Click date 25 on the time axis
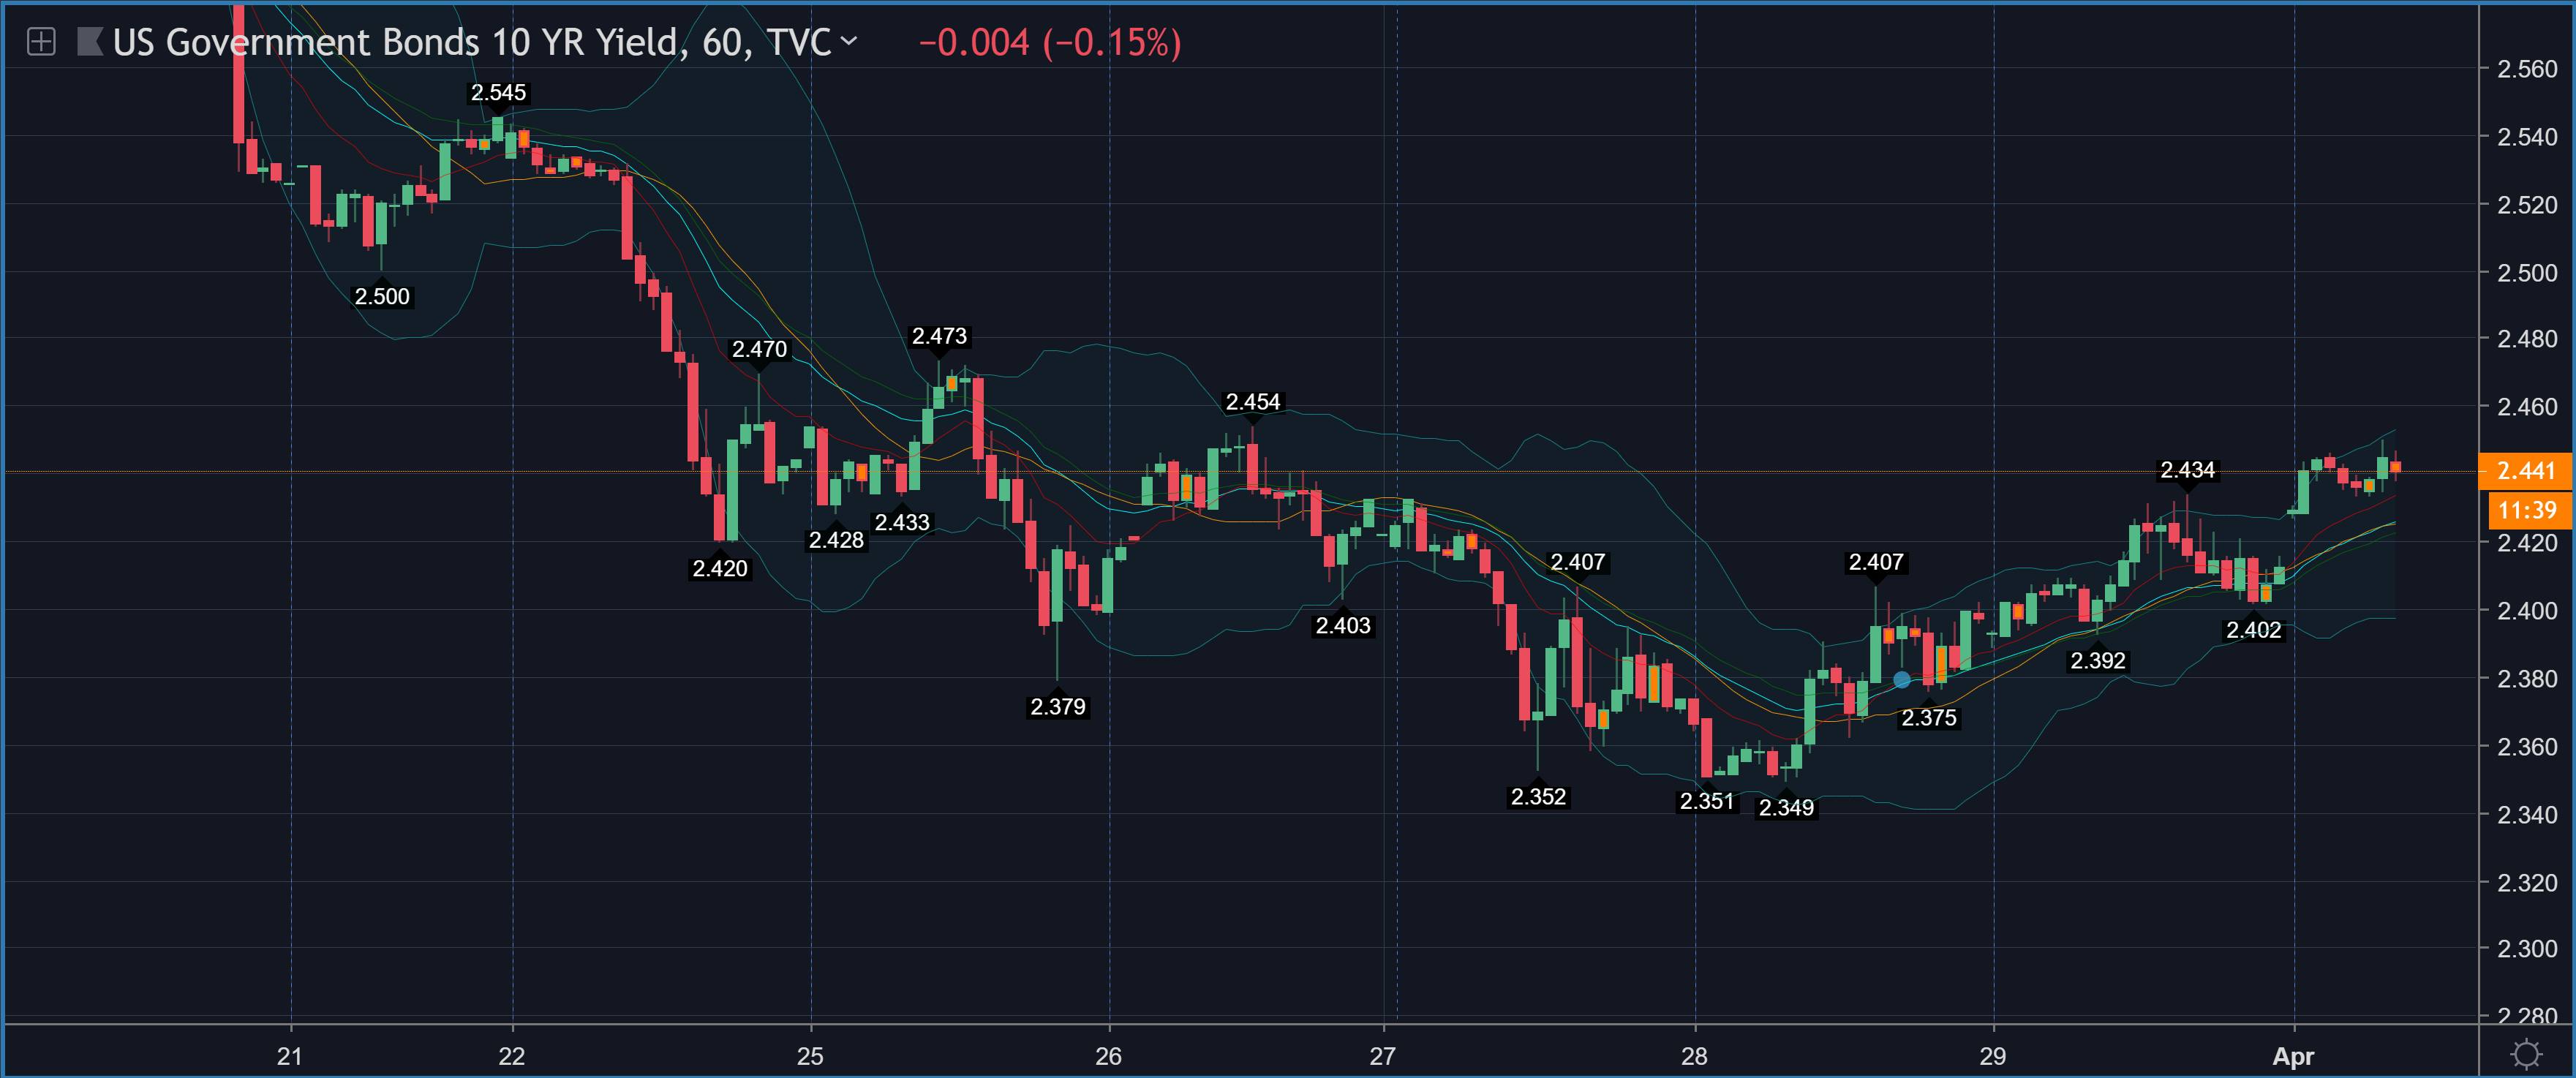2576x1078 pixels. click(810, 1056)
